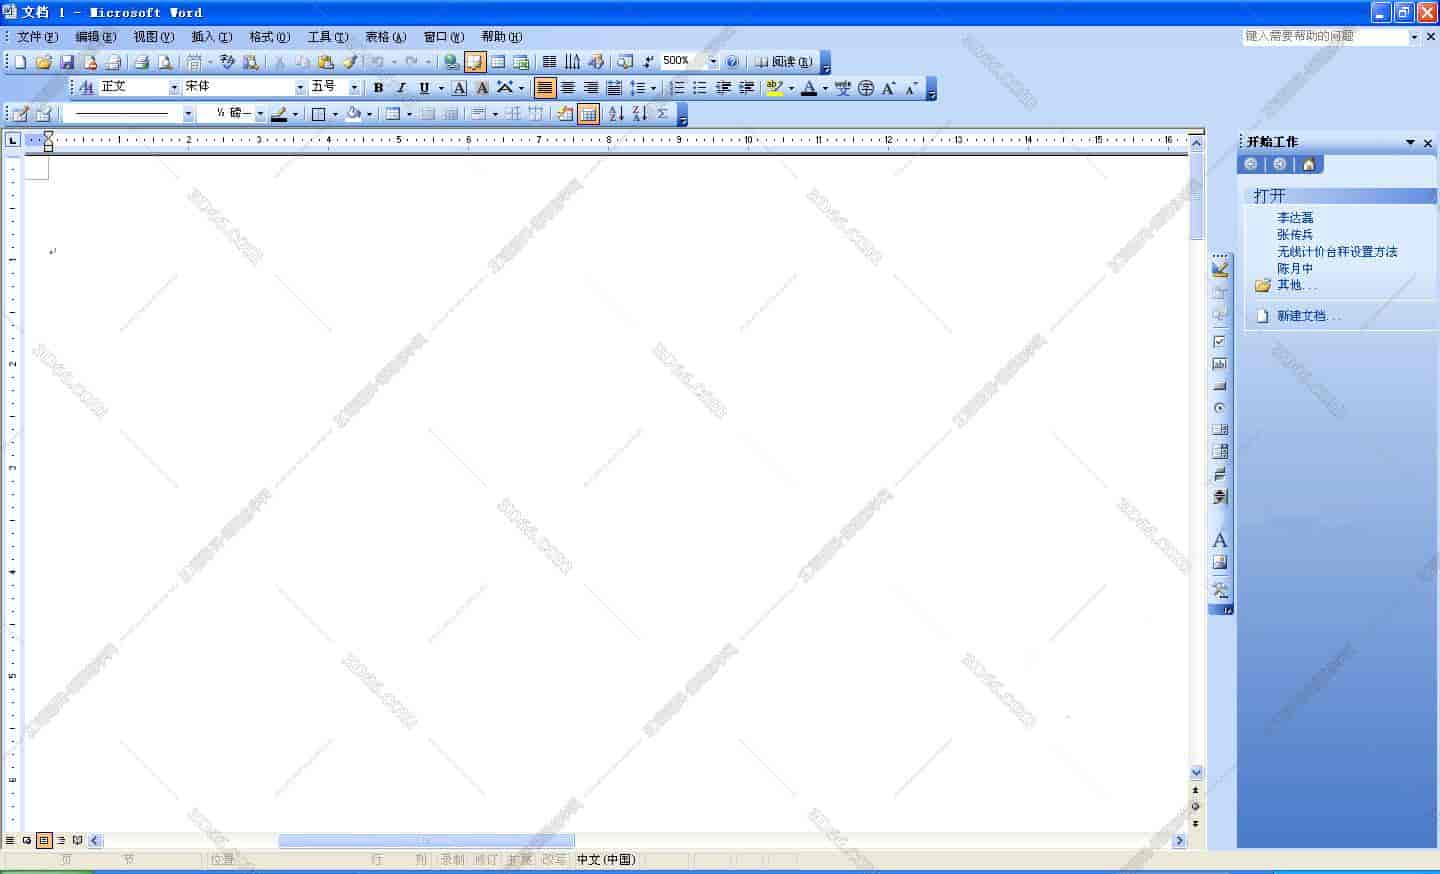This screenshot has width=1440, height=874.
Task: Open a file with the Open folder icon
Action: coord(43,62)
